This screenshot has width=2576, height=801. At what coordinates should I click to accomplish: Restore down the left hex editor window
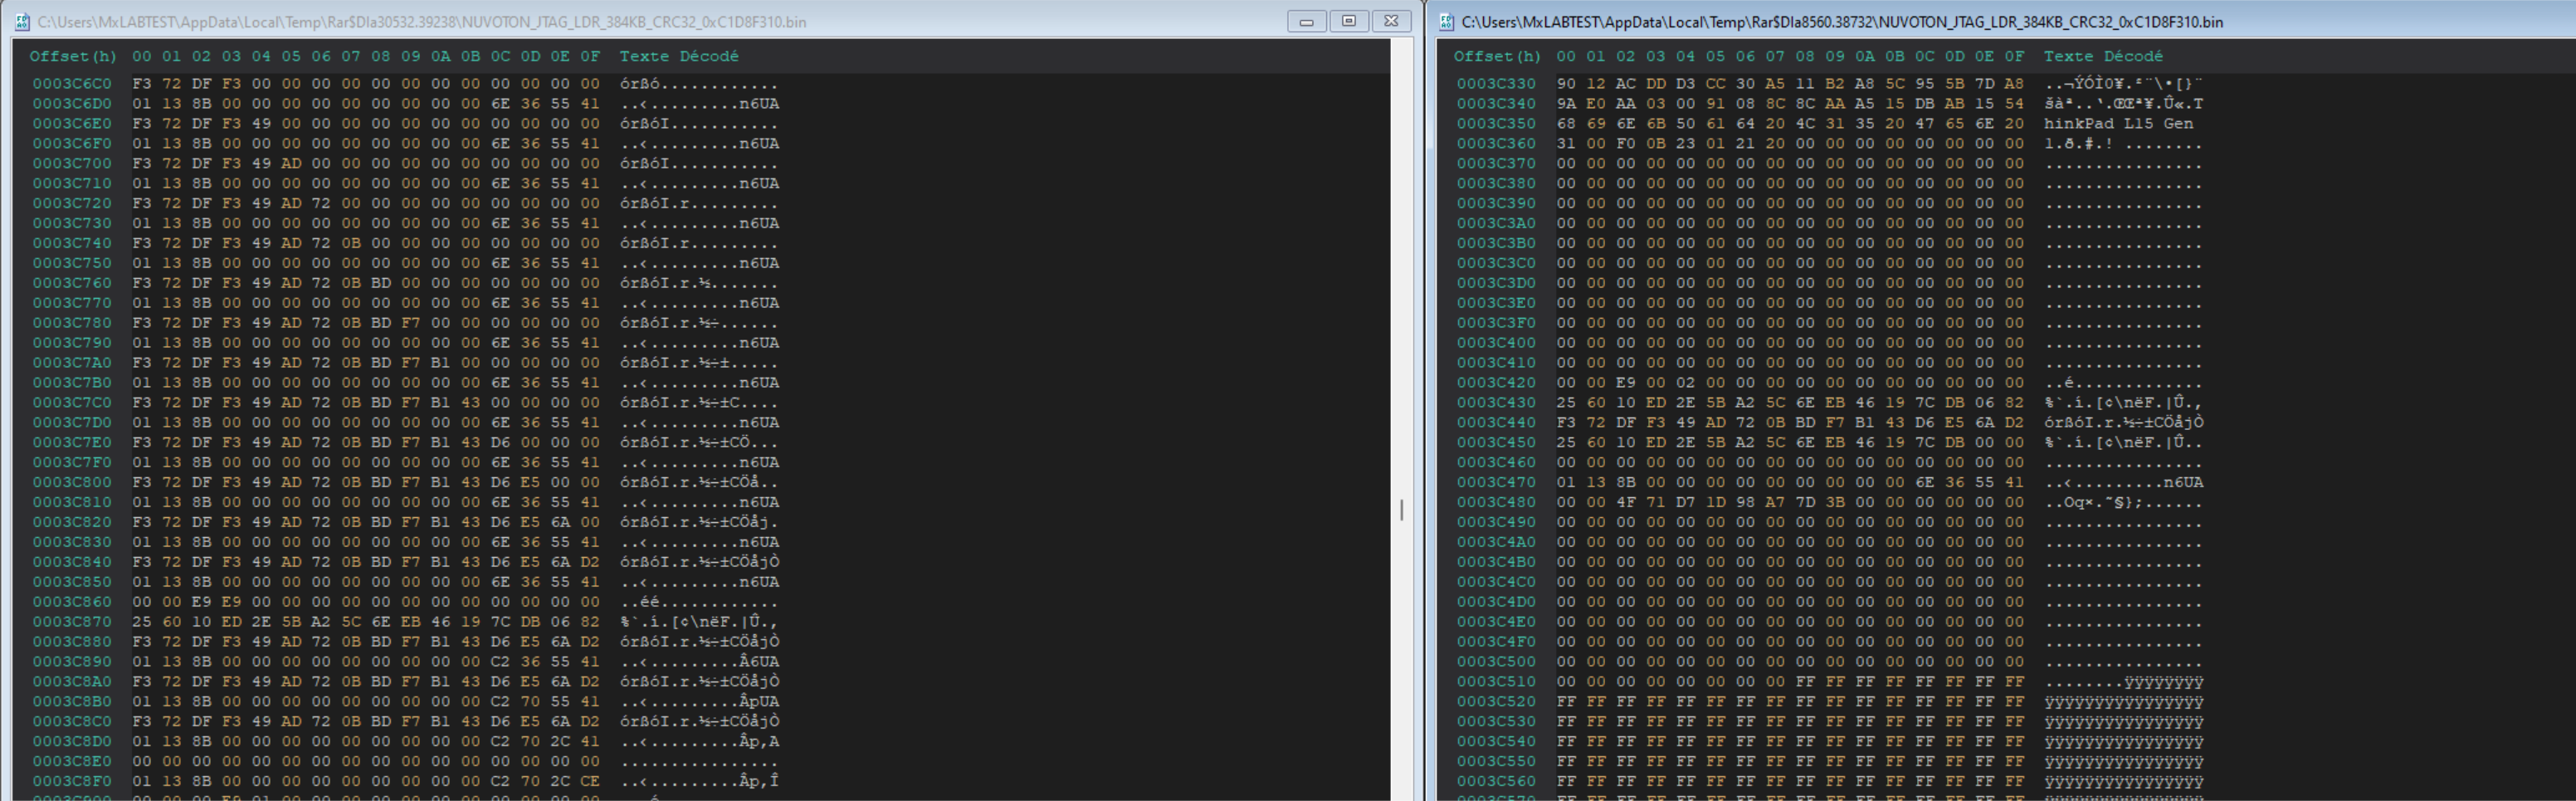(1348, 21)
